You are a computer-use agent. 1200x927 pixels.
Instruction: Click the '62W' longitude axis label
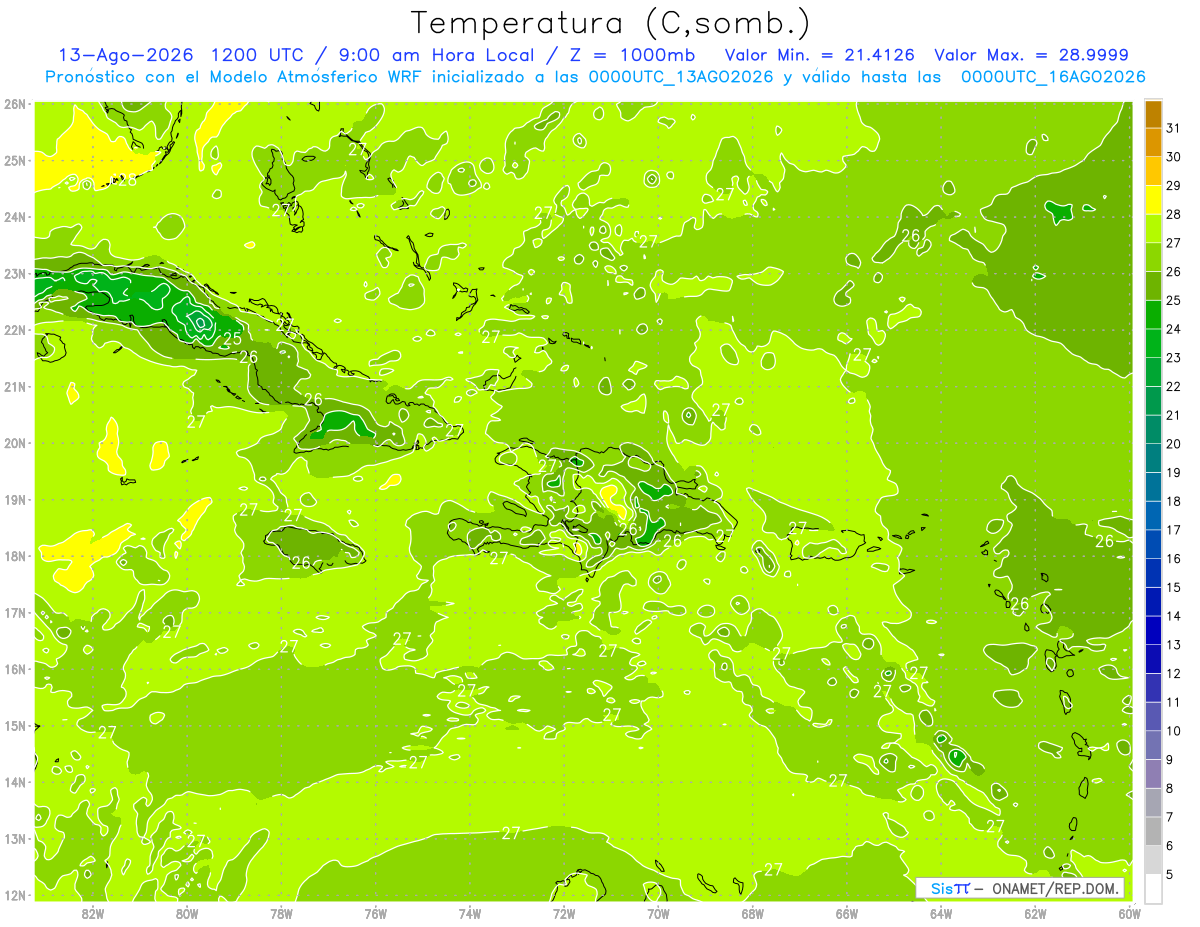pos(1035,913)
